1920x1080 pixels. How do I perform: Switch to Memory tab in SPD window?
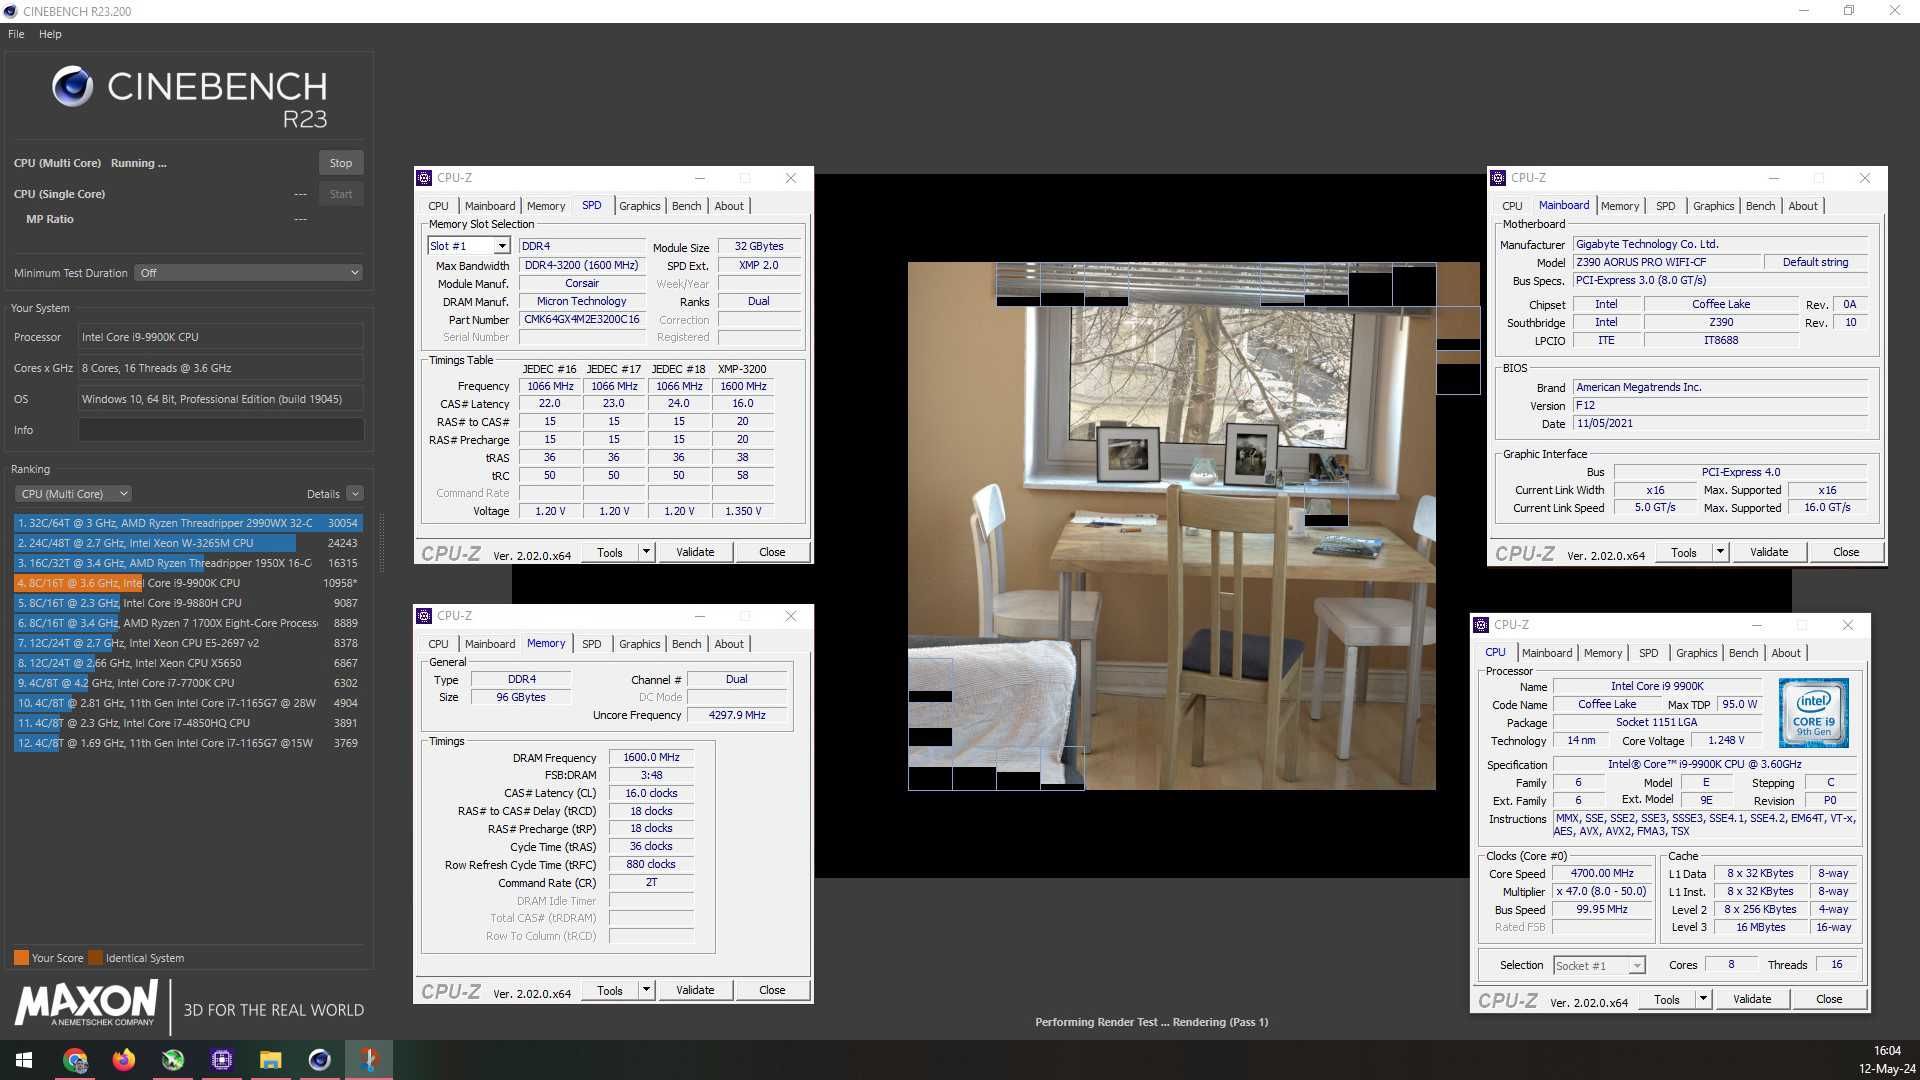tap(546, 206)
